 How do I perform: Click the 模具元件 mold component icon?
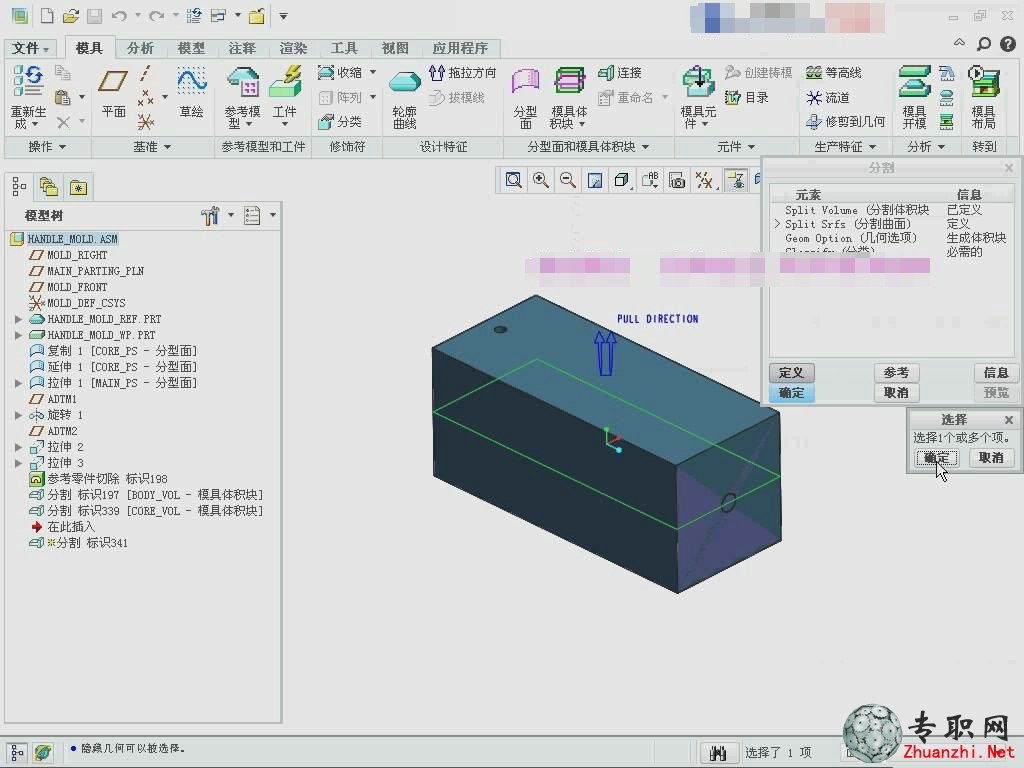(x=698, y=83)
